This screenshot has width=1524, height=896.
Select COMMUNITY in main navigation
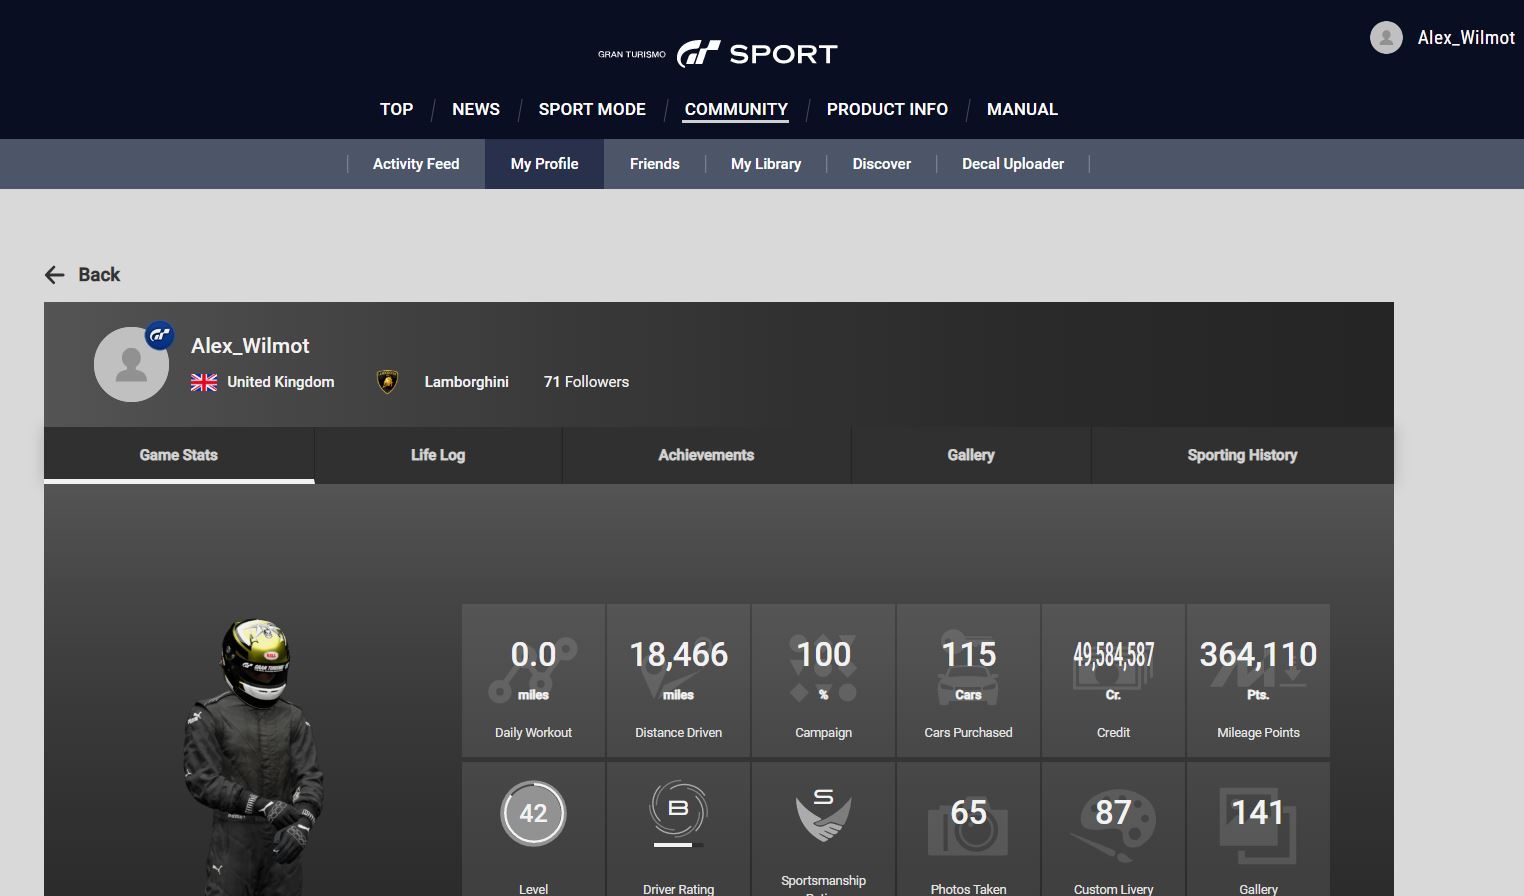click(x=736, y=109)
